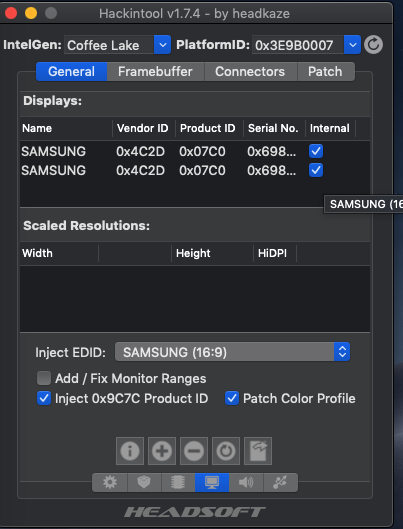Click the yellow minimize window button

tap(31, 13)
